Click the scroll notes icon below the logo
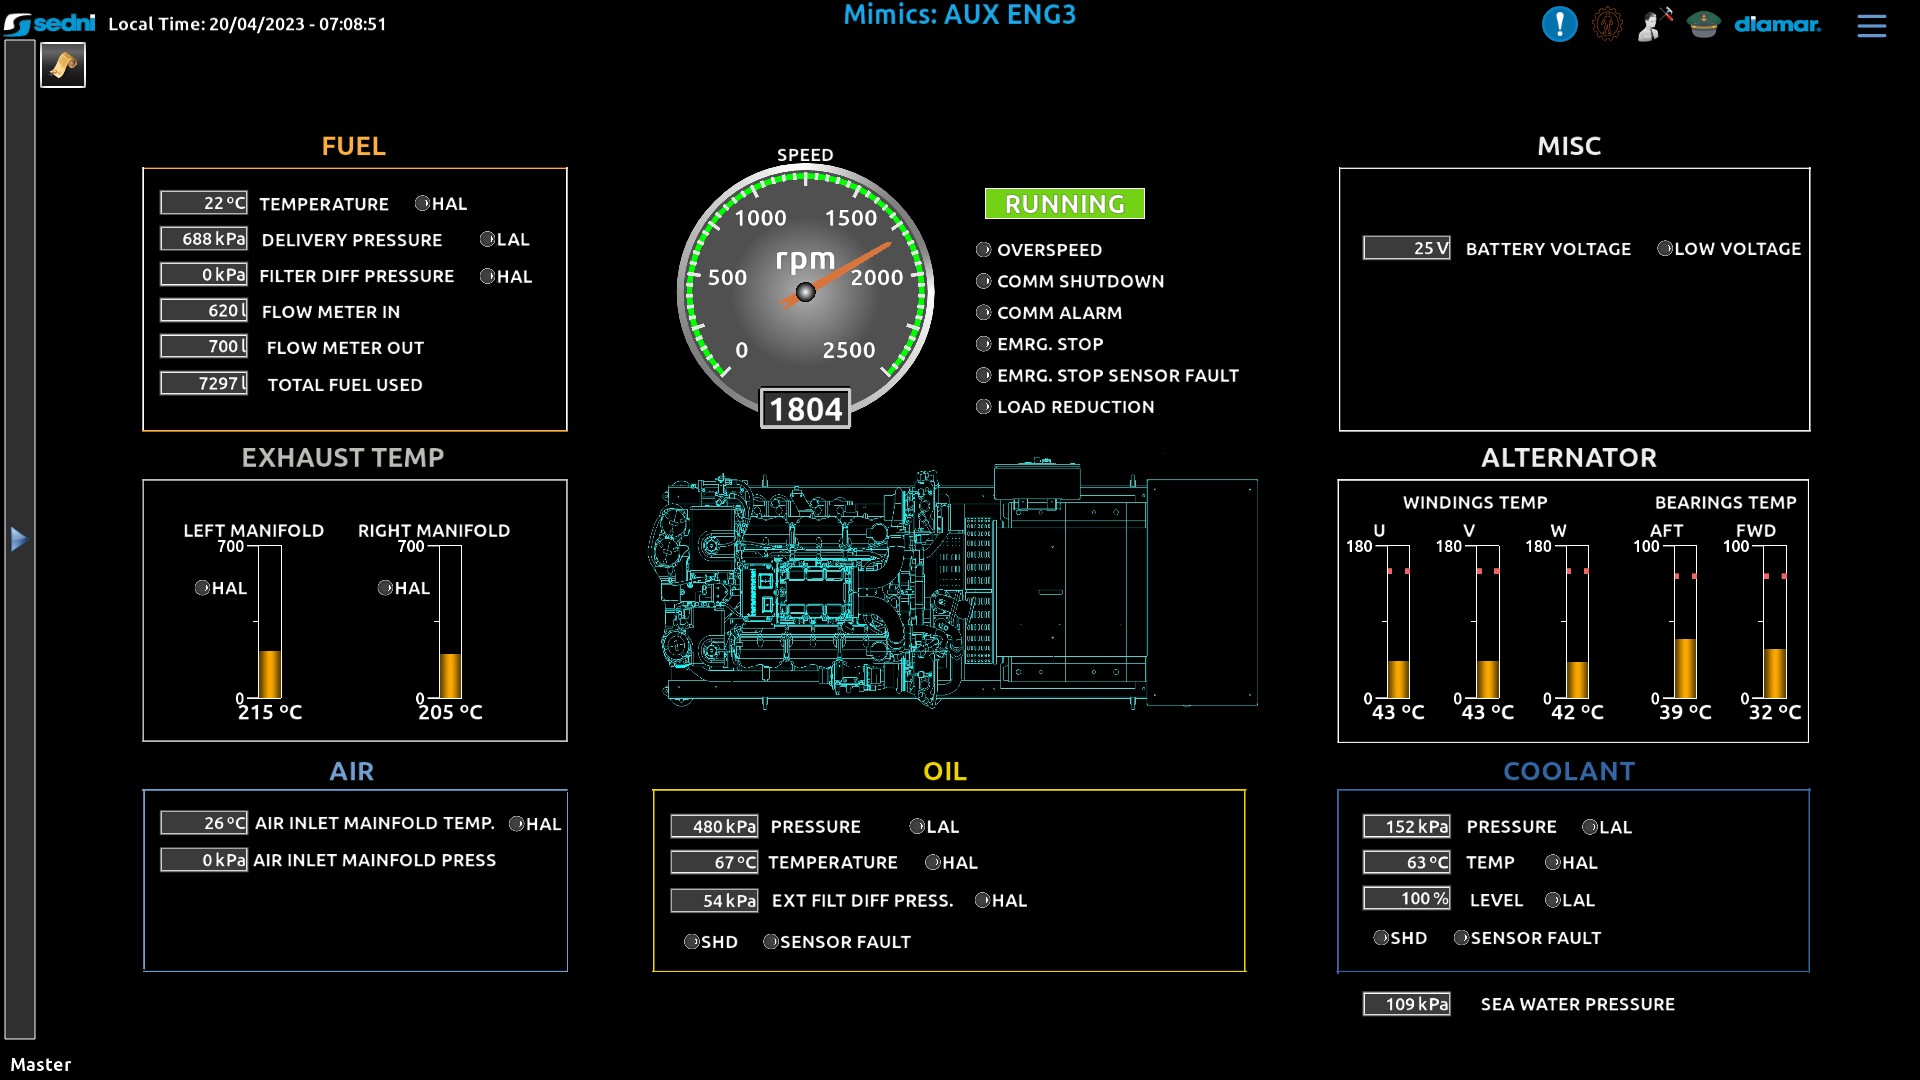Screen dimensions: 1920x1080 pyautogui.click(x=63, y=66)
